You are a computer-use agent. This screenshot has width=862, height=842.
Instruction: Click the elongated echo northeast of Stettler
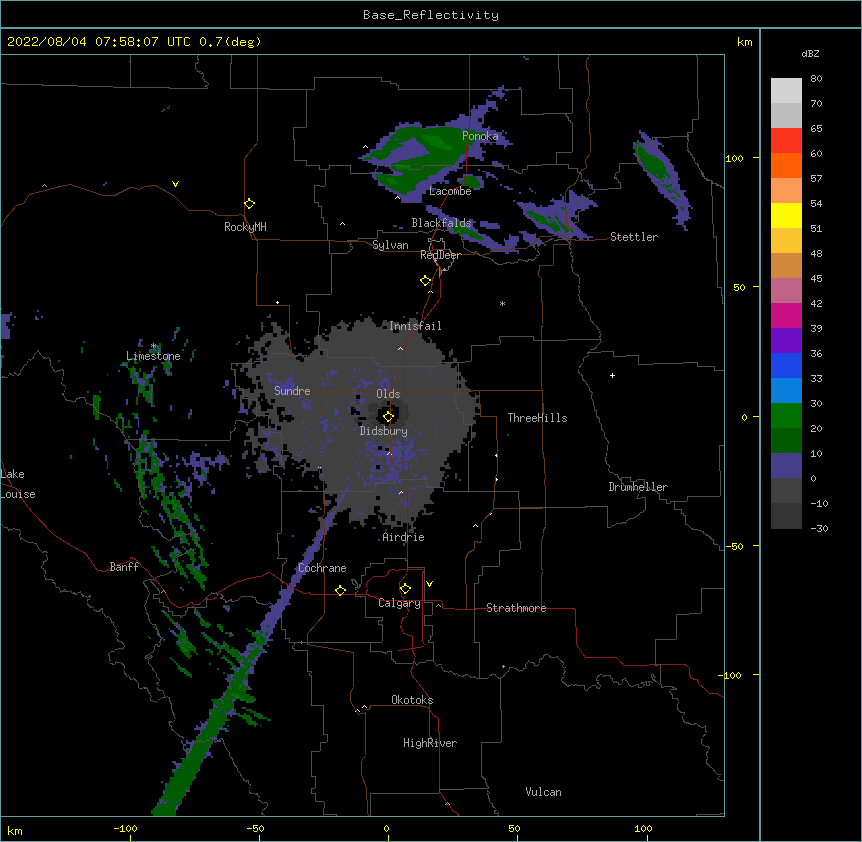click(x=661, y=178)
